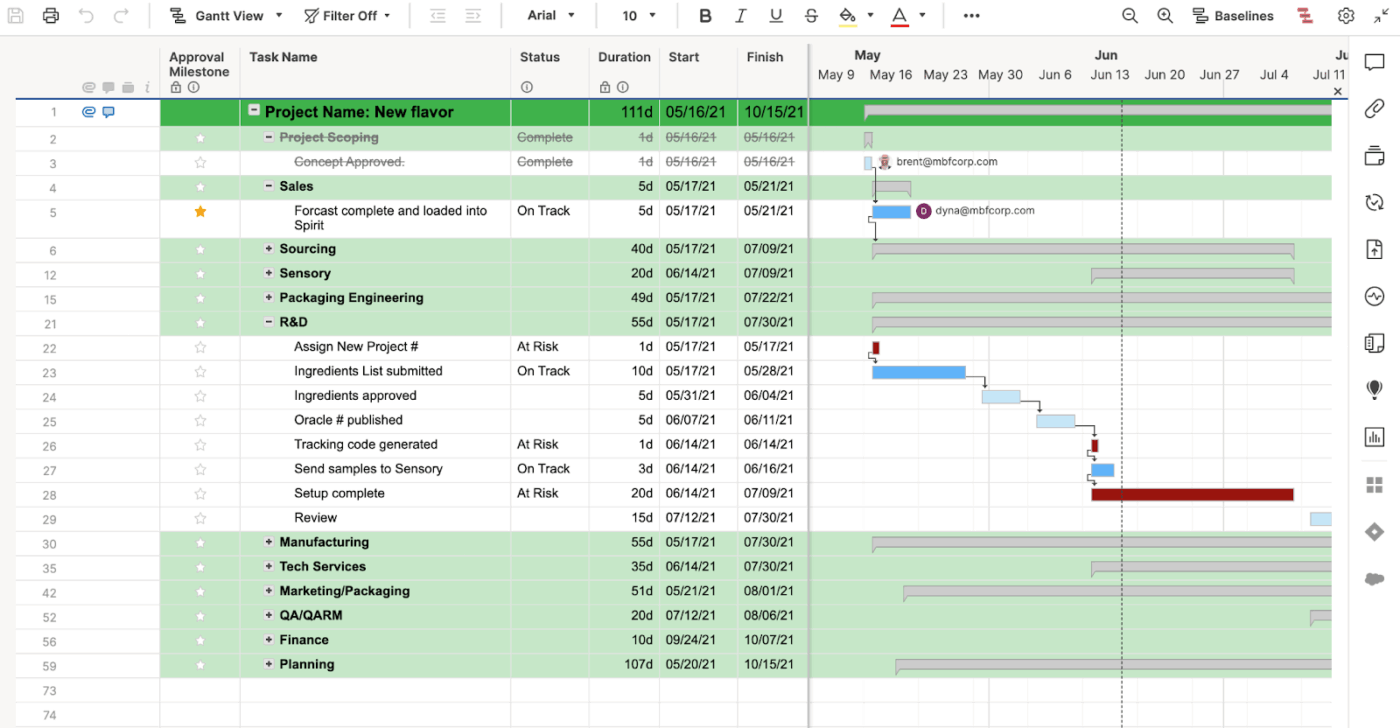Click the Baselines button
This screenshot has width=1400, height=728.
click(x=1232, y=15)
